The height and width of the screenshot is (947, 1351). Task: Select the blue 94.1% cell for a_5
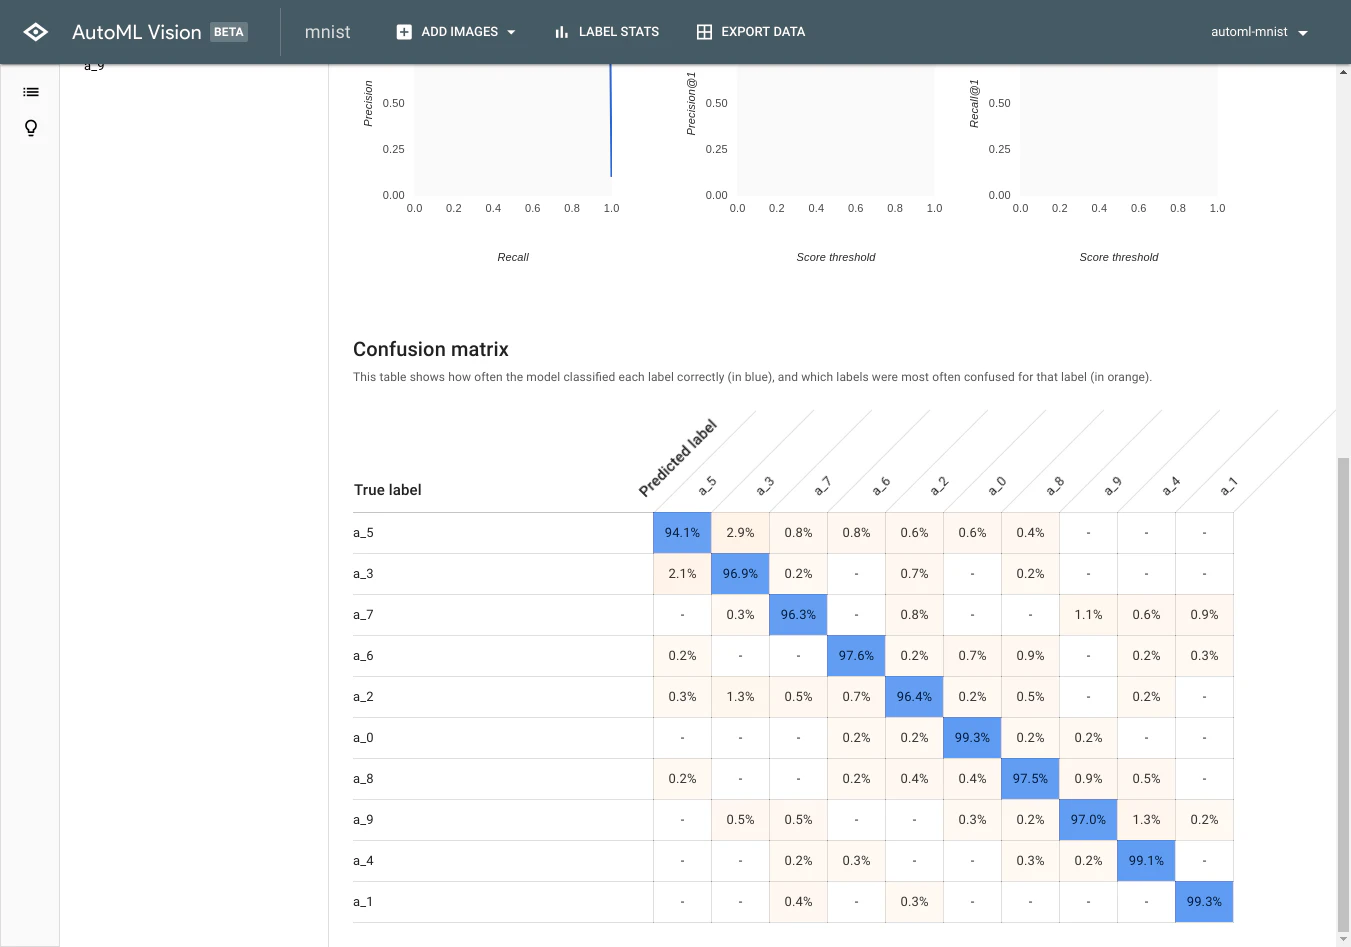pyautogui.click(x=682, y=533)
